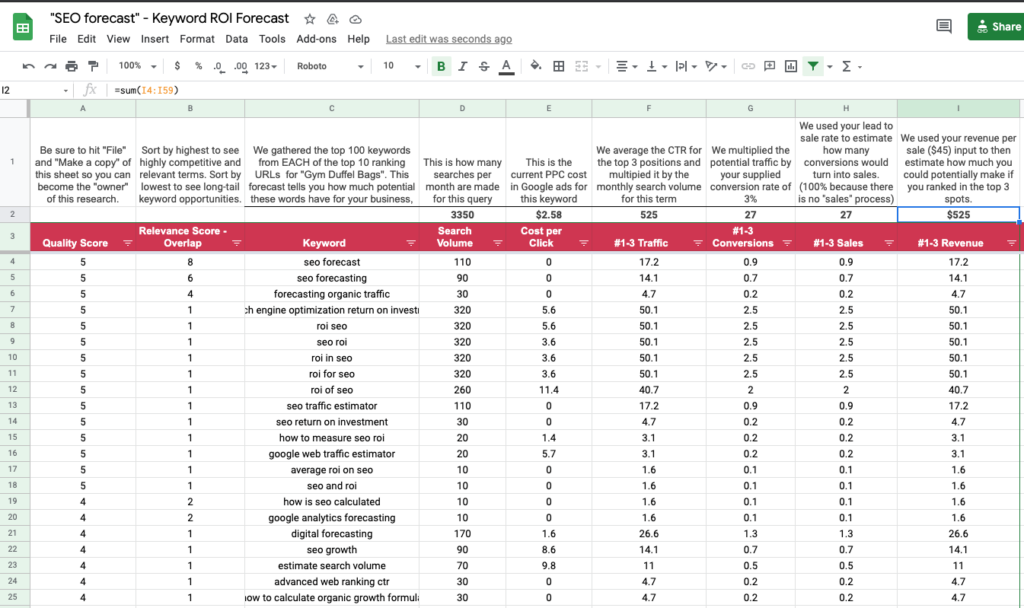Click the Print icon
Image resolution: width=1024 pixels, height=608 pixels.
(72, 66)
